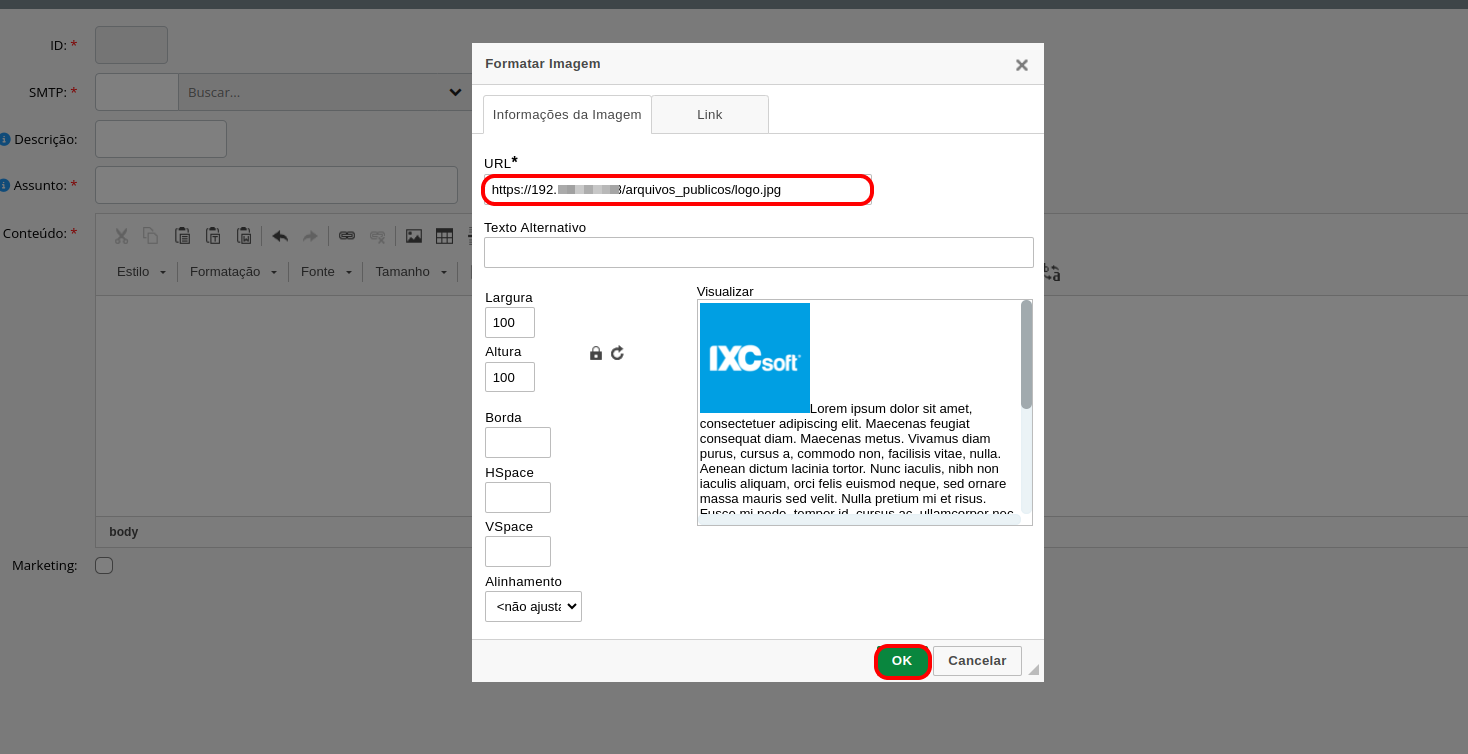The height and width of the screenshot is (754, 1468).
Task: Click the Redo arrow icon
Action: coord(310,236)
